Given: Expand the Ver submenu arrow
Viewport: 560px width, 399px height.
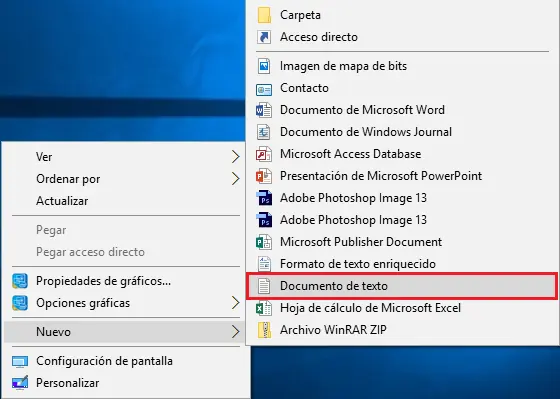Looking at the screenshot, I should 235,157.
